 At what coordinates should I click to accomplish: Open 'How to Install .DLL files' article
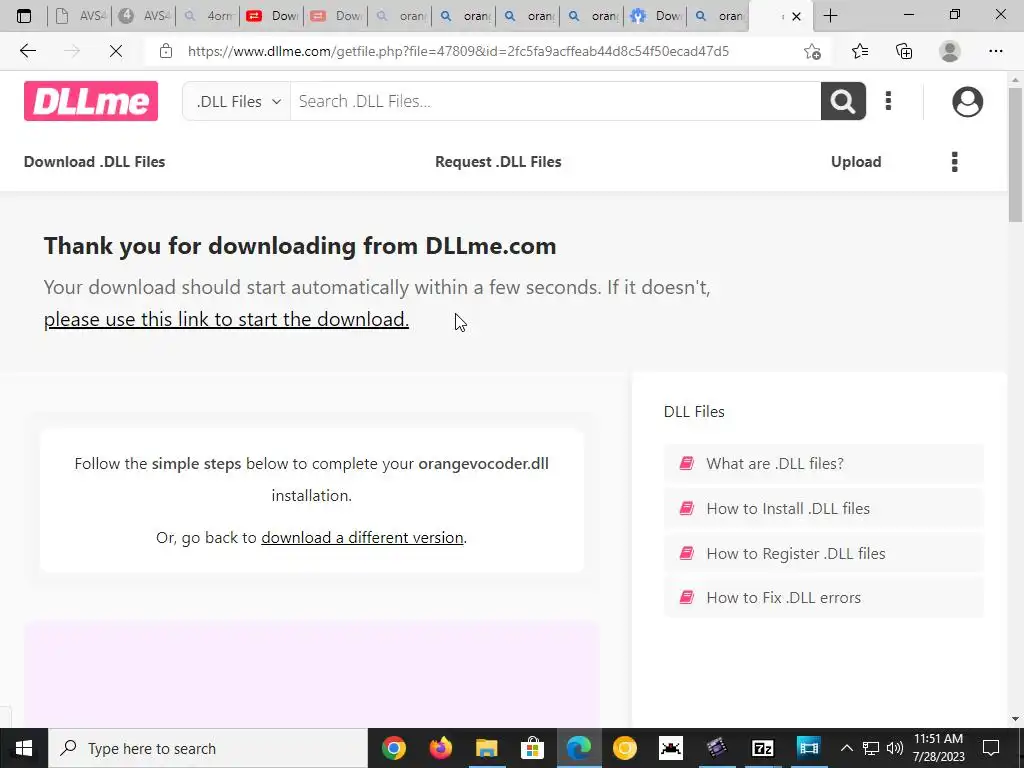[824, 509]
